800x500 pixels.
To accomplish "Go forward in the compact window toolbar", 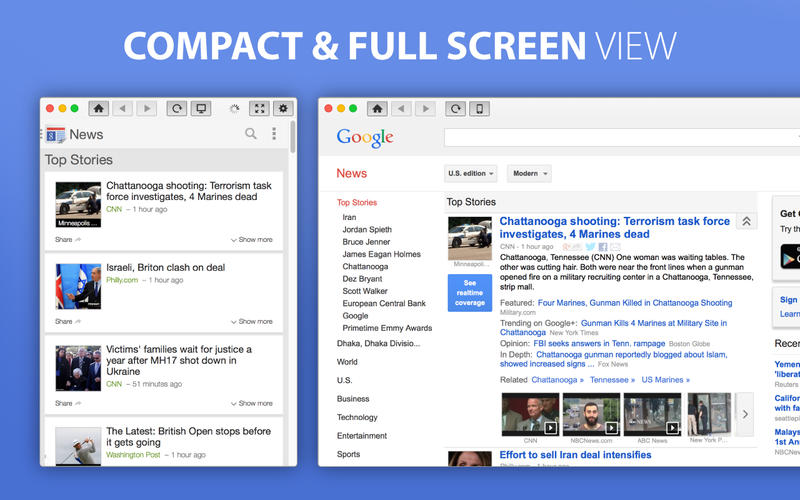I will pyautogui.click(x=147, y=108).
